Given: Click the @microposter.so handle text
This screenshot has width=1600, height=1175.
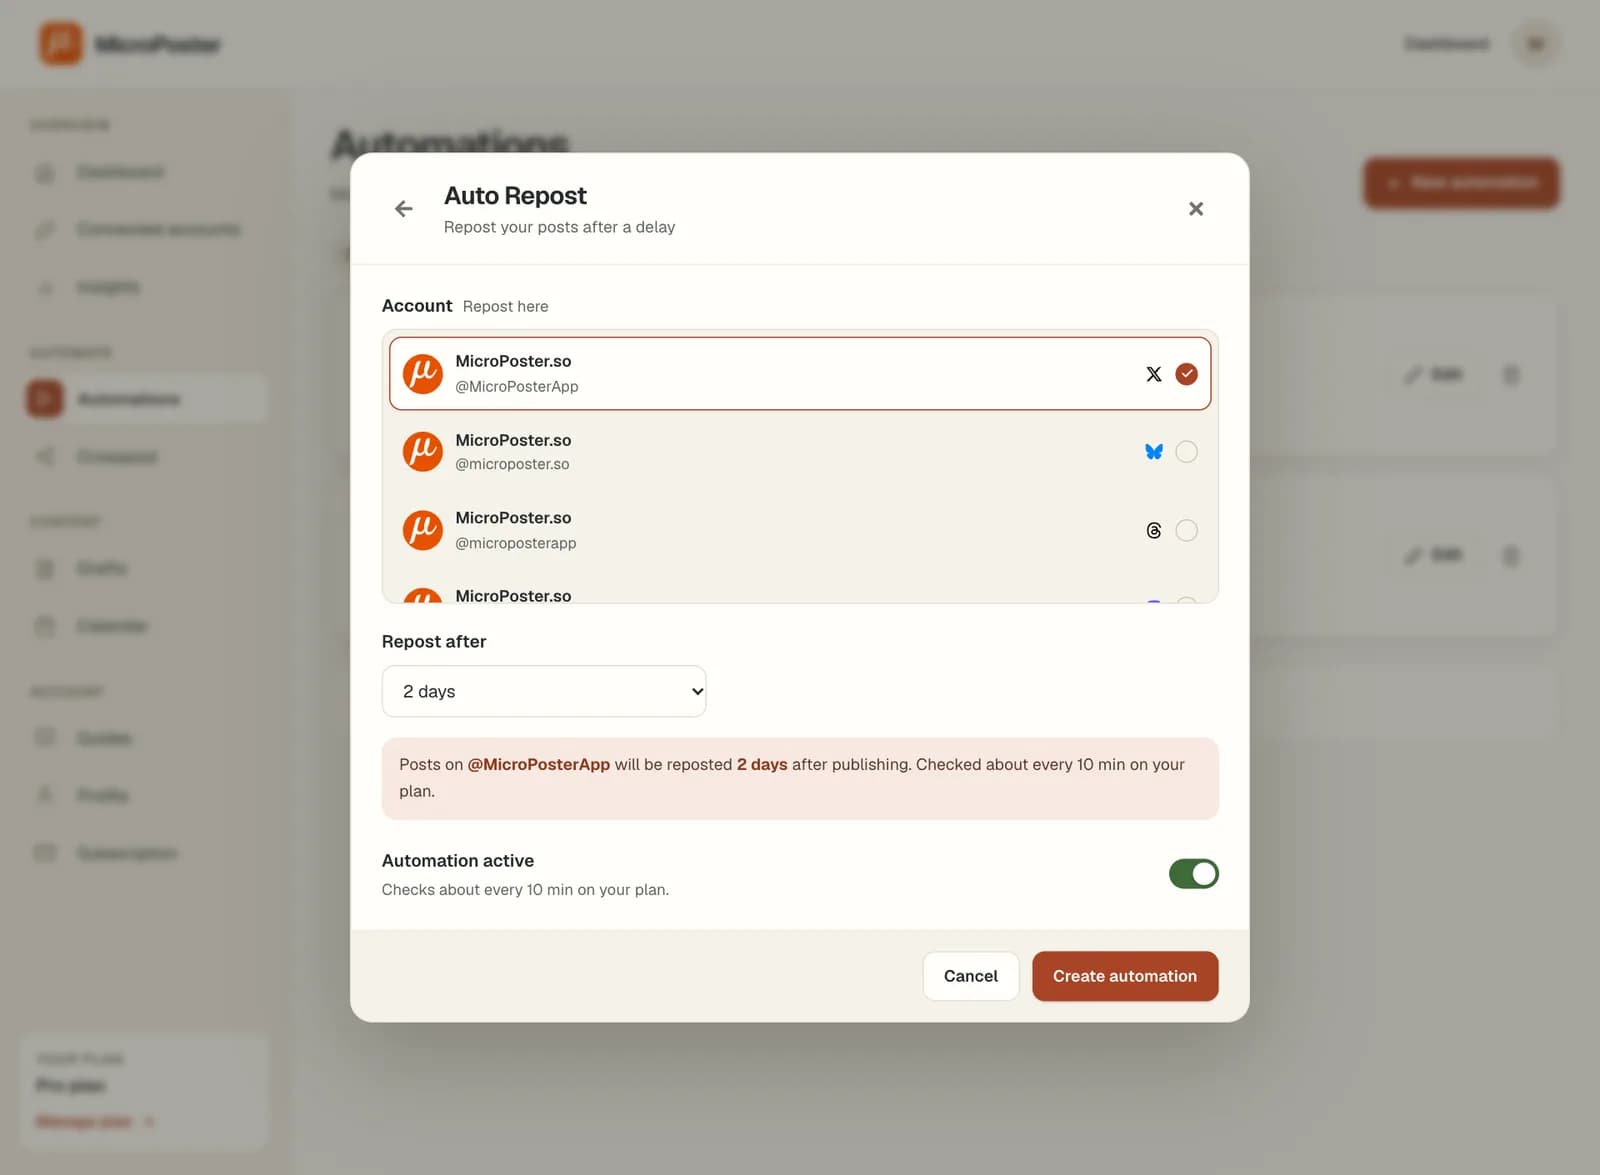Looking at the screenshot, I should 512,464.
